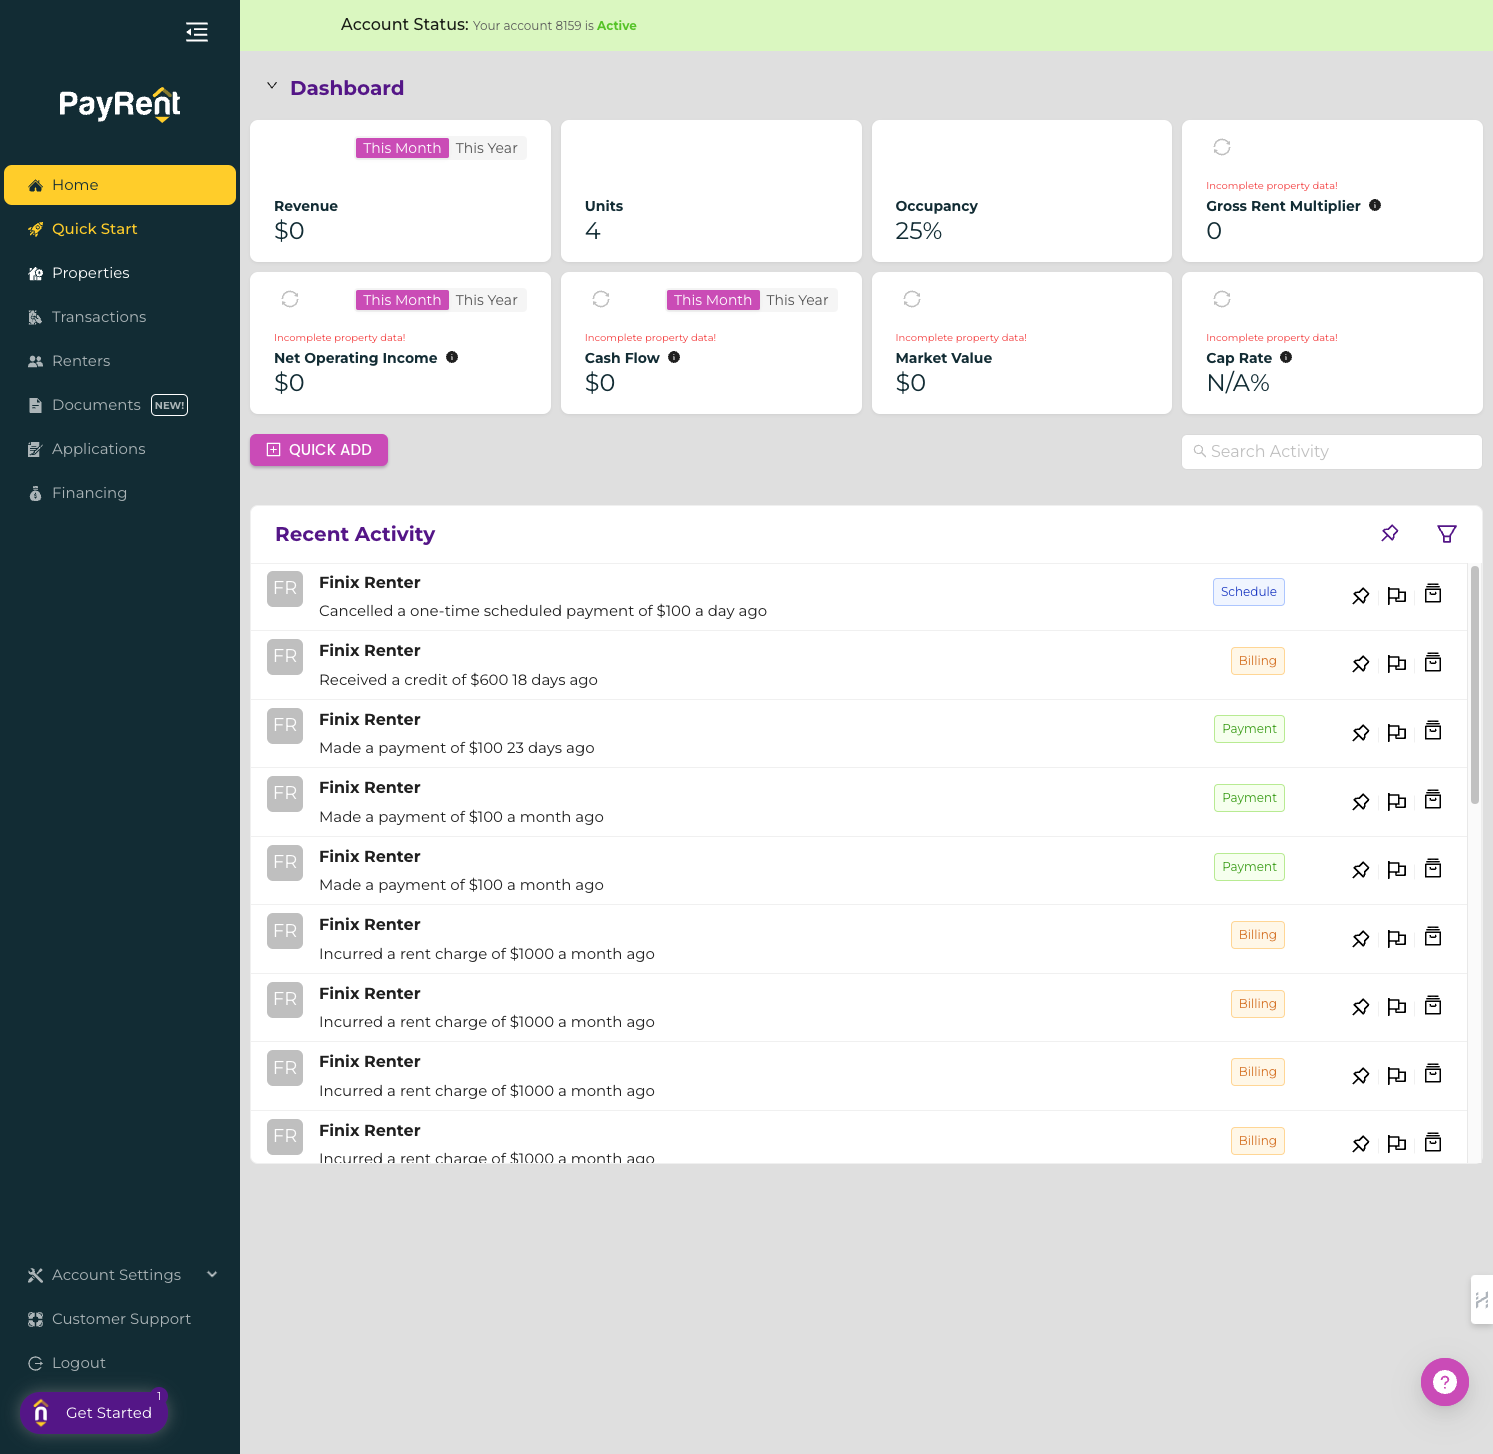Refresh the Gross Rent Multiplier card
This screenshot has width=1493, height=1454.
pyautogui.click(x=1222, y=147)
